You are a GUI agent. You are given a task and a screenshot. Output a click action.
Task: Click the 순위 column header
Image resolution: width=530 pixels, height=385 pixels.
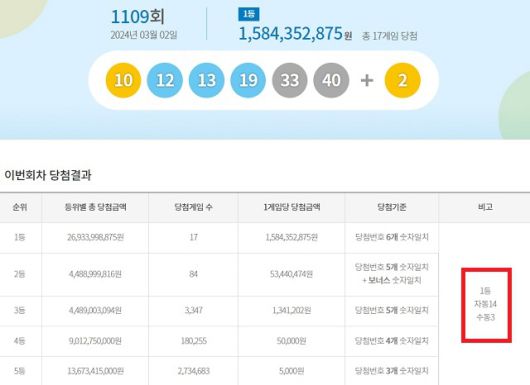tap(20, 207)
